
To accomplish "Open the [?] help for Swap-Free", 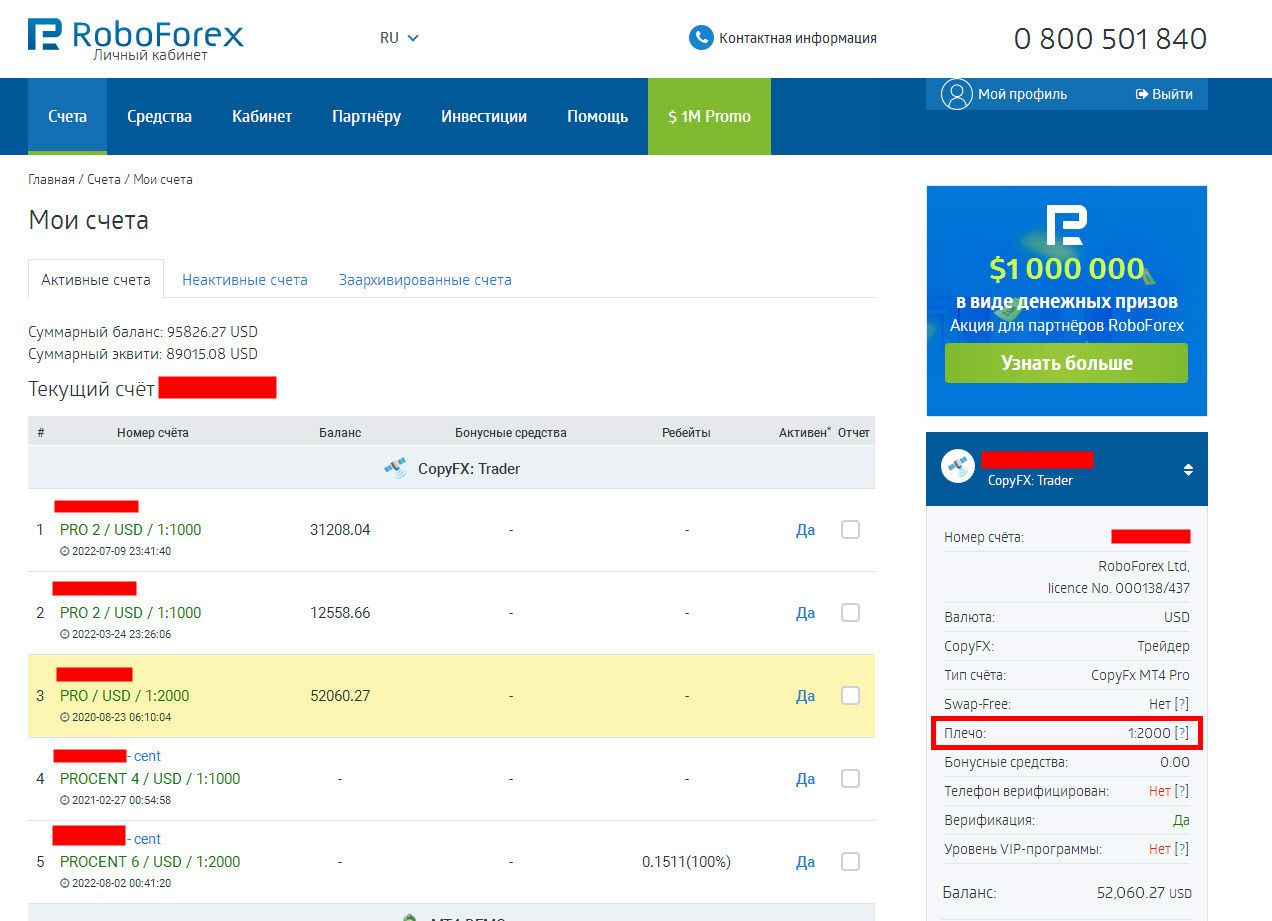I will coord(1182,704).
